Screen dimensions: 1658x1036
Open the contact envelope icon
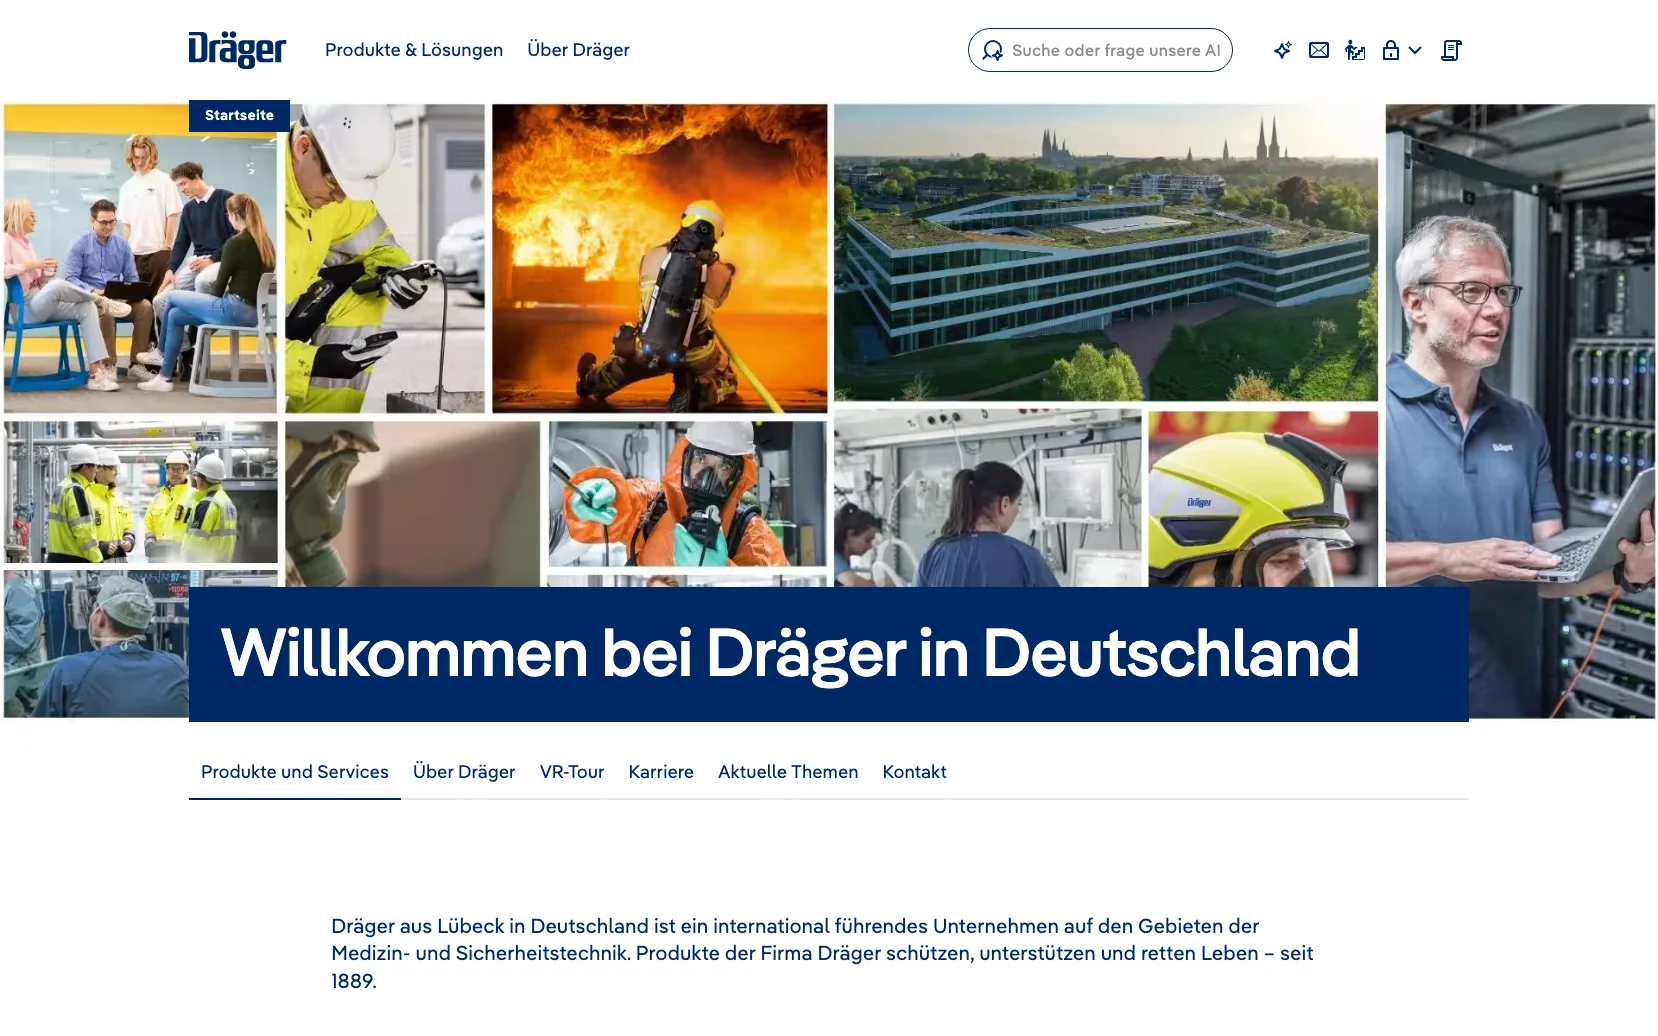[x=1319, y=50]
